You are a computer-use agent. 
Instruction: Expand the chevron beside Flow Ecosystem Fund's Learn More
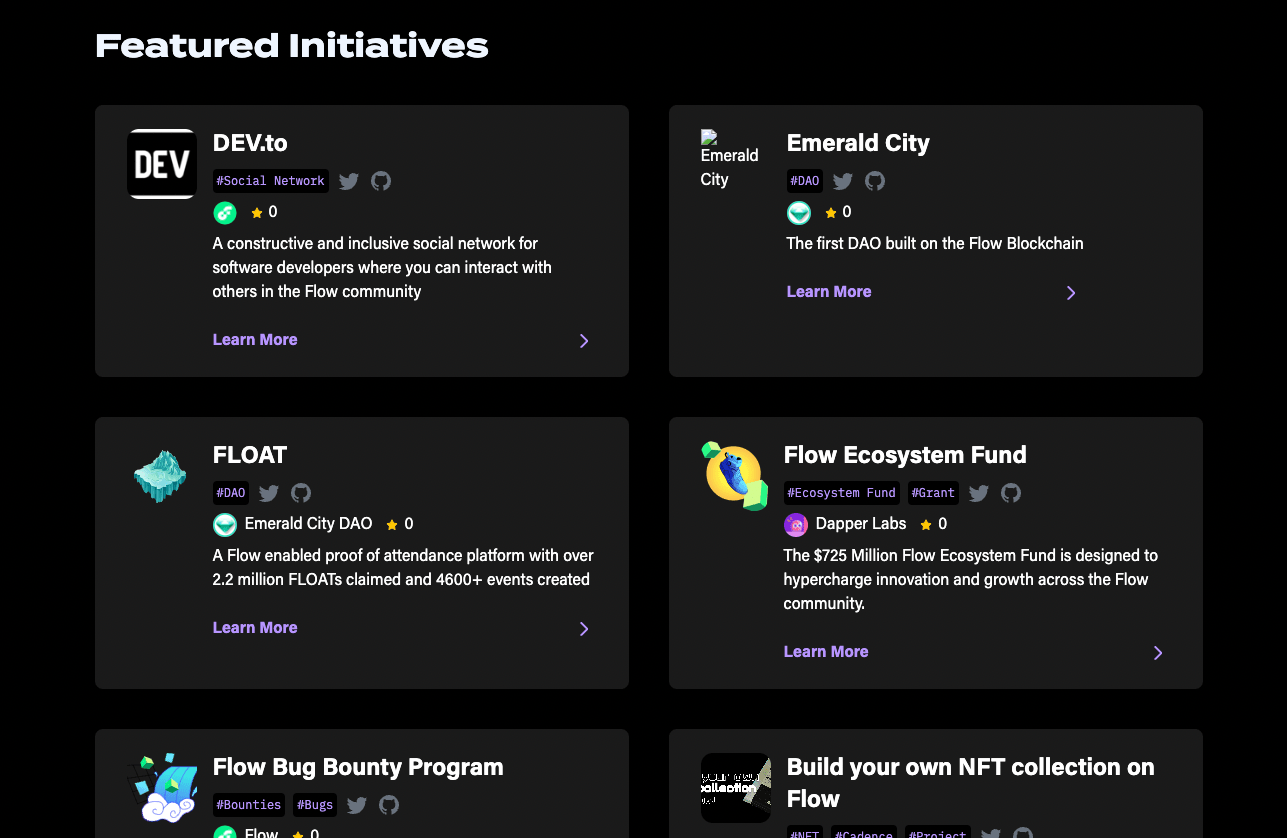1157,652
